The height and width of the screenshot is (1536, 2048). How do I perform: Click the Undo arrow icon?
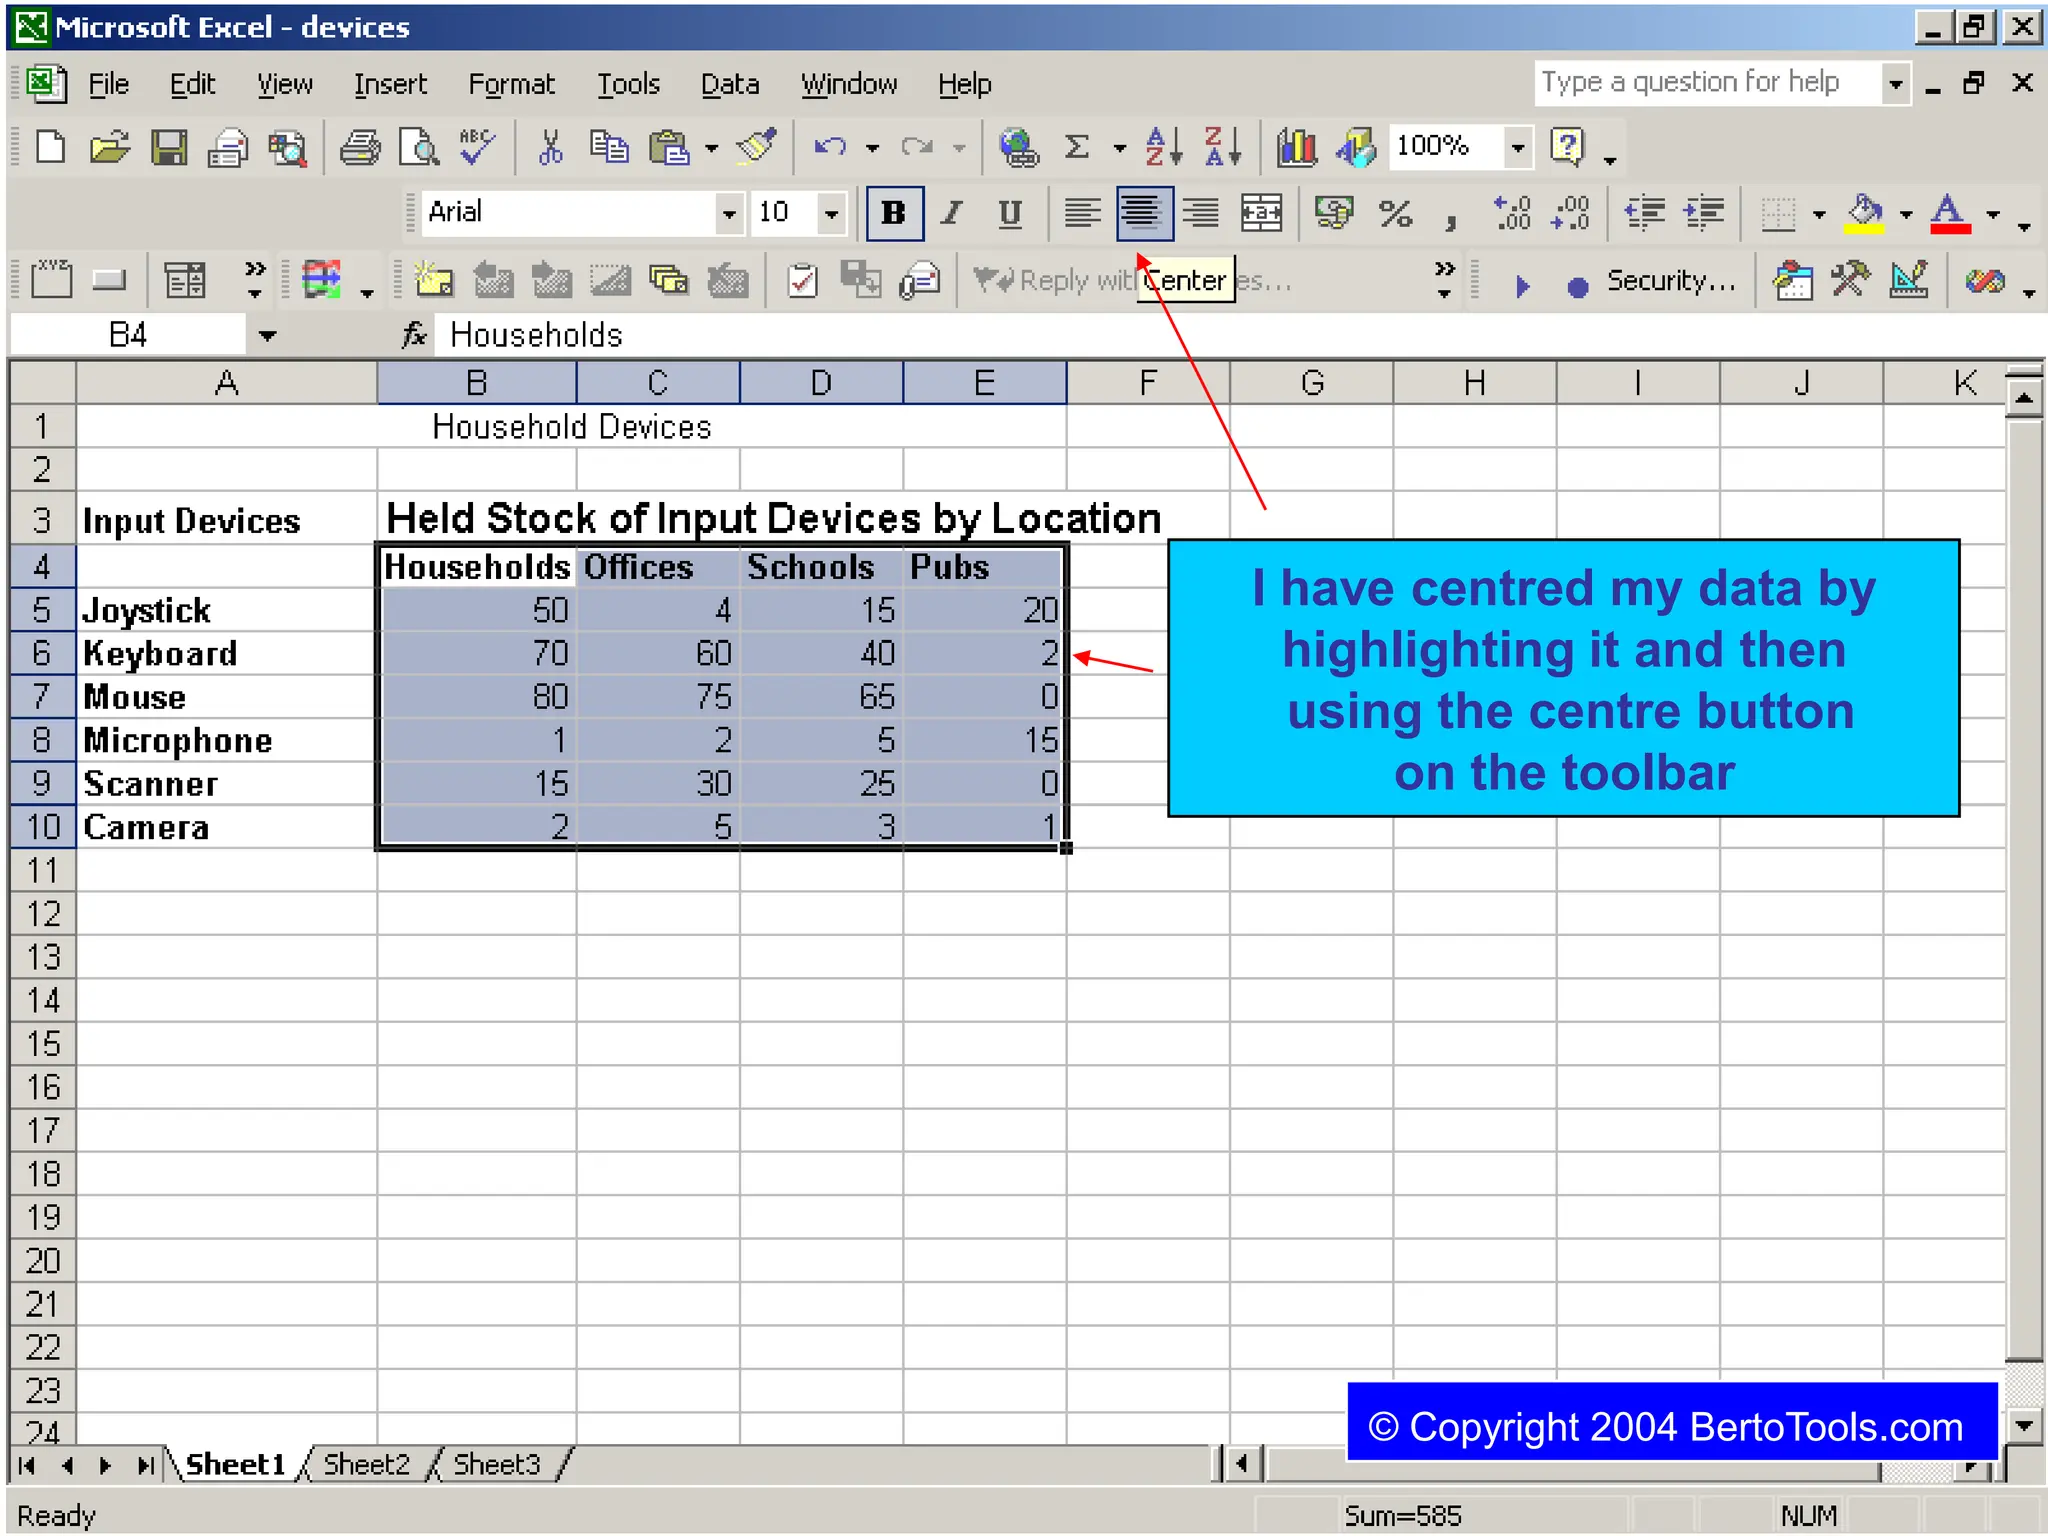830,148
